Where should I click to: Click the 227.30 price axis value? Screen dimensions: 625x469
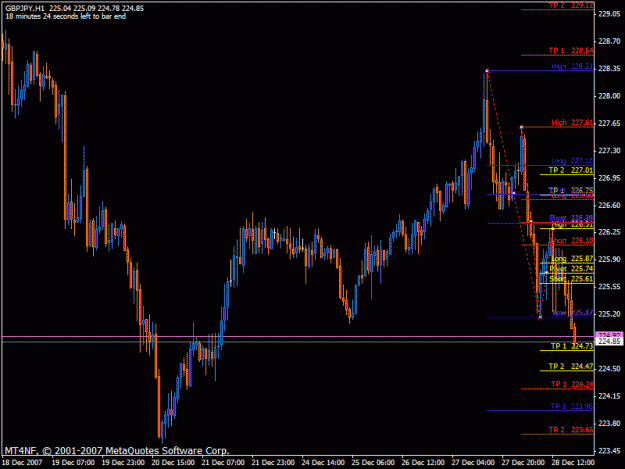[609, 151]
